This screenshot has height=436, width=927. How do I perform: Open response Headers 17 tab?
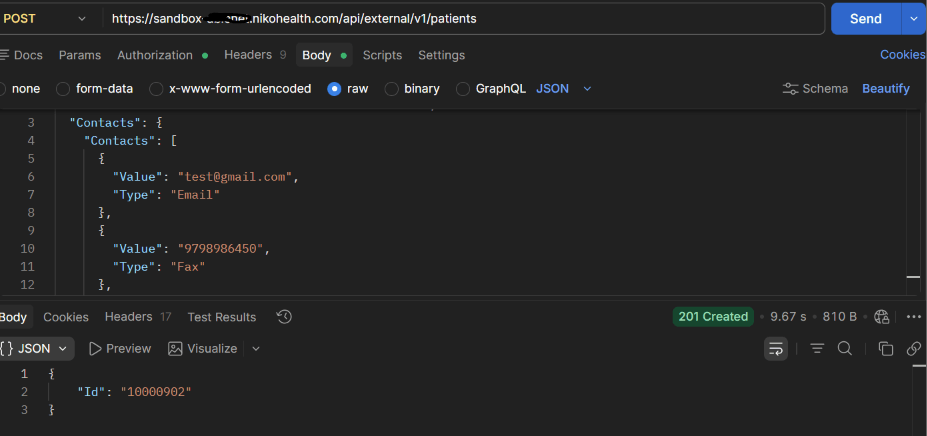[138, 317]
